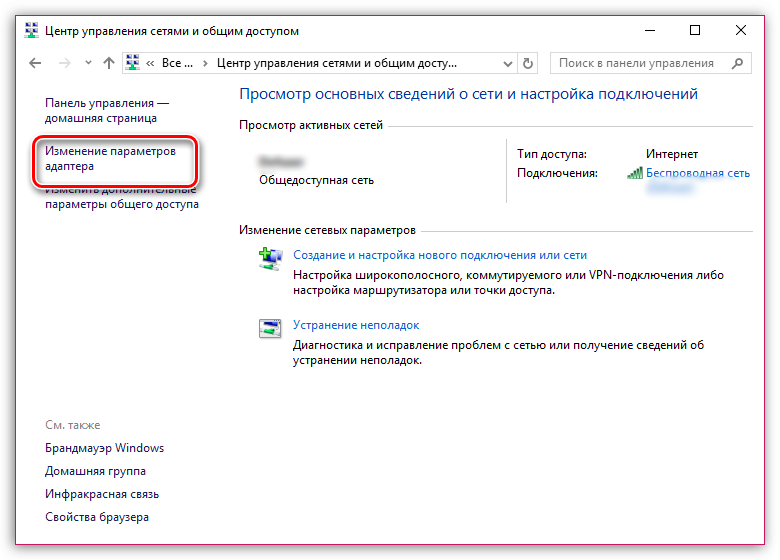The height and width of the screenshot is (560, 780).
Task: Open the recent locations dropdown arrow
Action: point(87,63)
